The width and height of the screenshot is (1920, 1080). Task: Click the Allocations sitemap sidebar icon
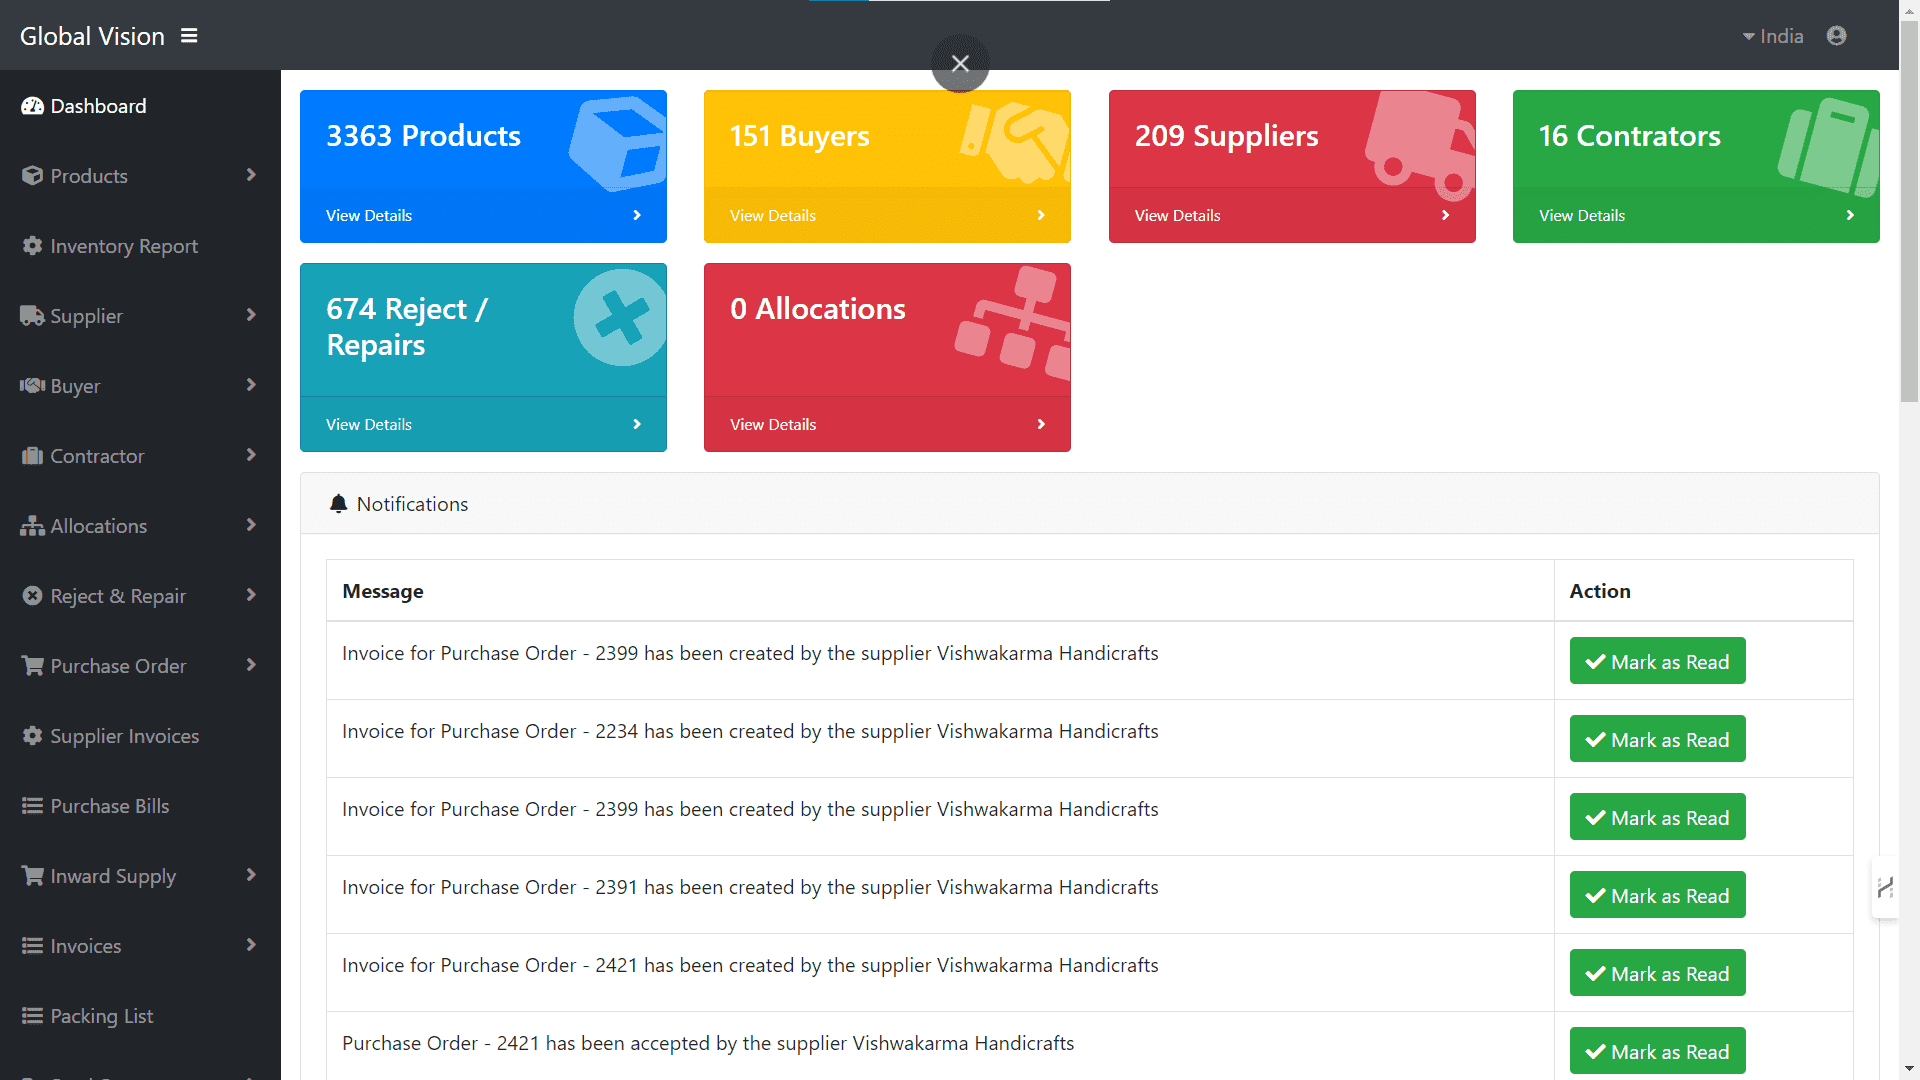pyautogui.click(x=32, y=526)
